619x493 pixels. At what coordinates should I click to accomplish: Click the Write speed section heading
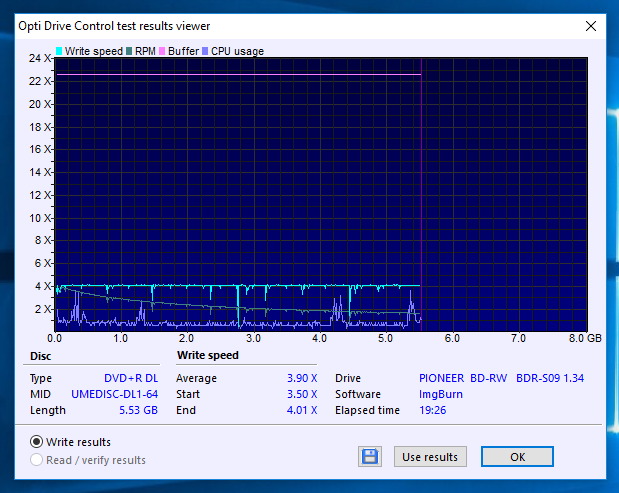pos(208,355)
